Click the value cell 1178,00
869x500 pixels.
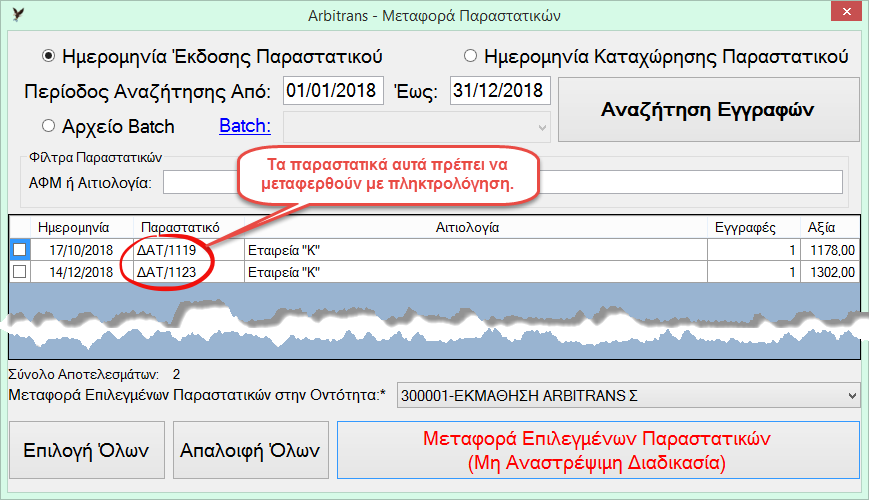(830, 250)
